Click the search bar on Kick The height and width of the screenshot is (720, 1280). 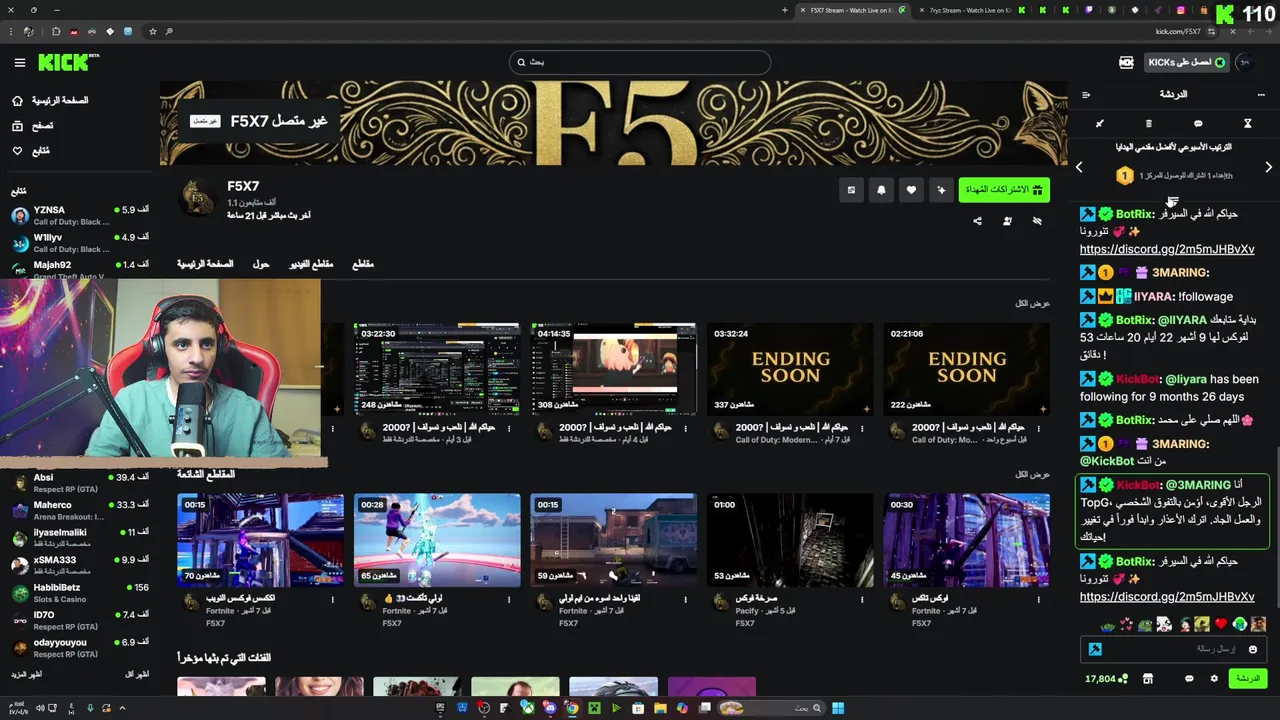[640, 62]
